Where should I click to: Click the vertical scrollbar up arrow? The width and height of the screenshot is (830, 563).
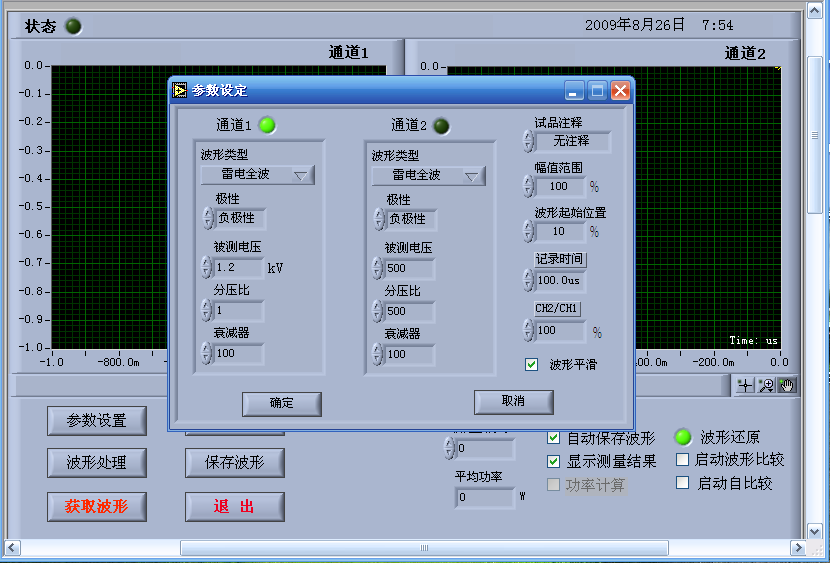tap(814, 10)
